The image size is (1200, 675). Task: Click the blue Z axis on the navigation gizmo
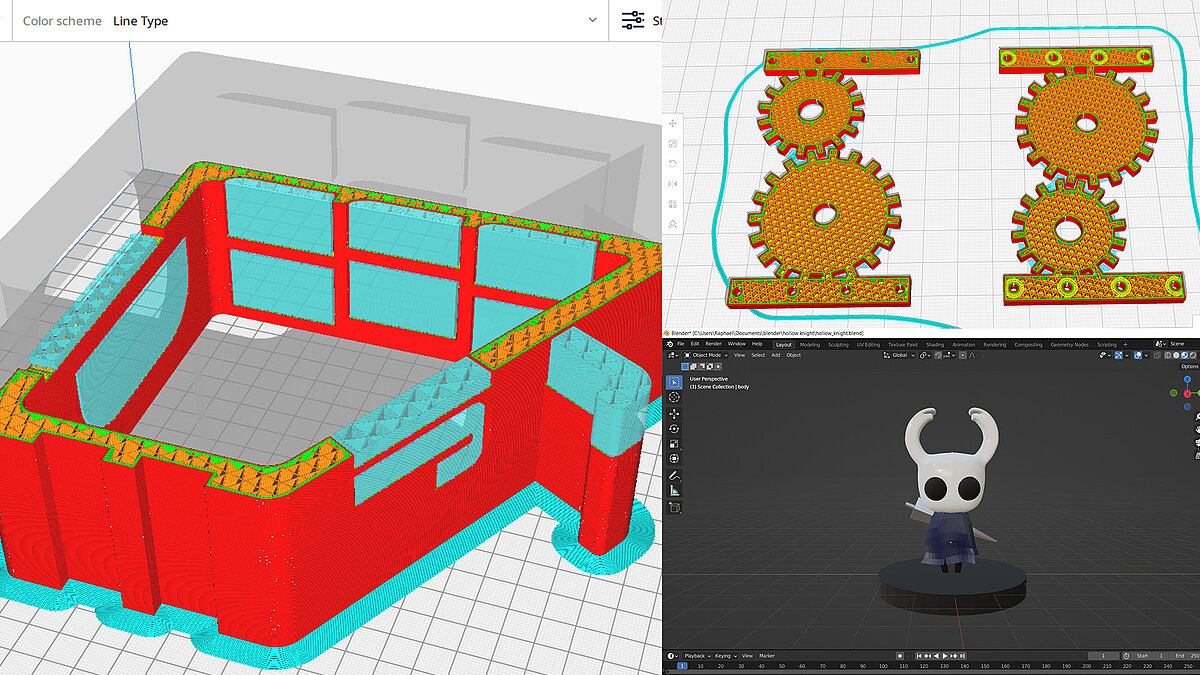pyautogui.click(x=1188, y=381)
